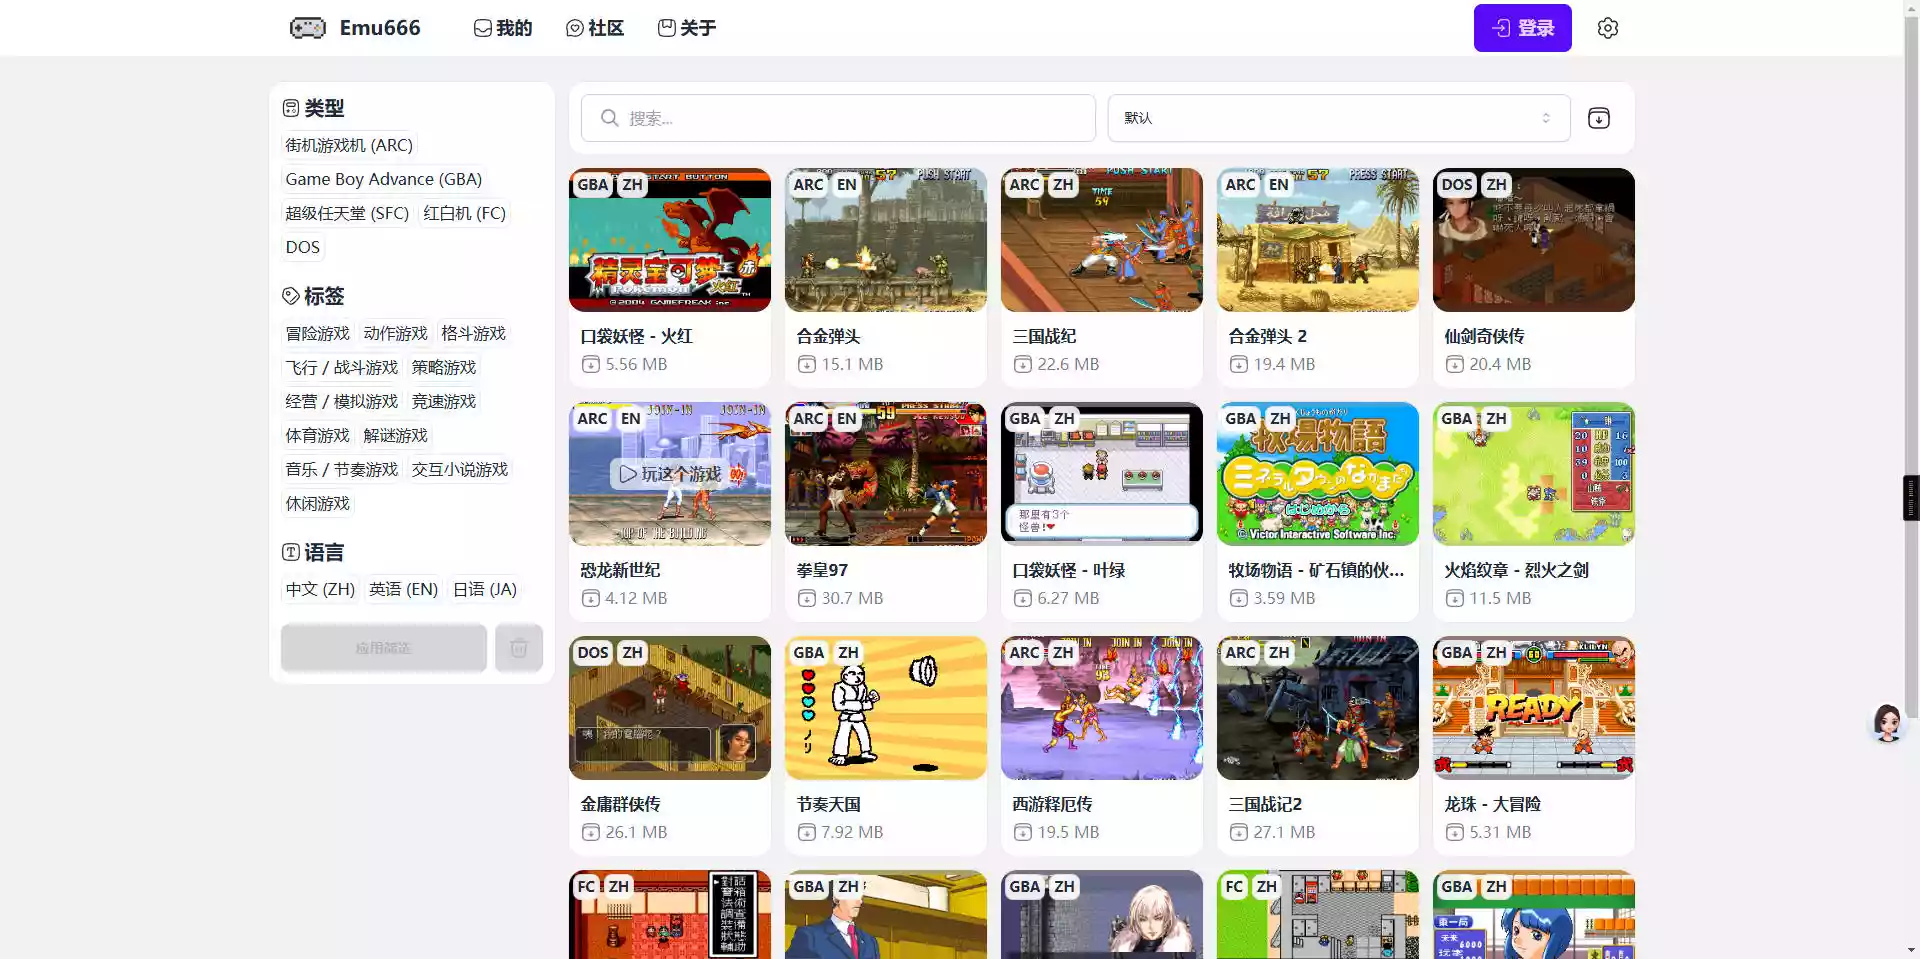This screenshot has height=959, width=1920.
Task: Toggle the 音乐 / 节奏游戏 tag filter
Action: [x=342, y=470]
